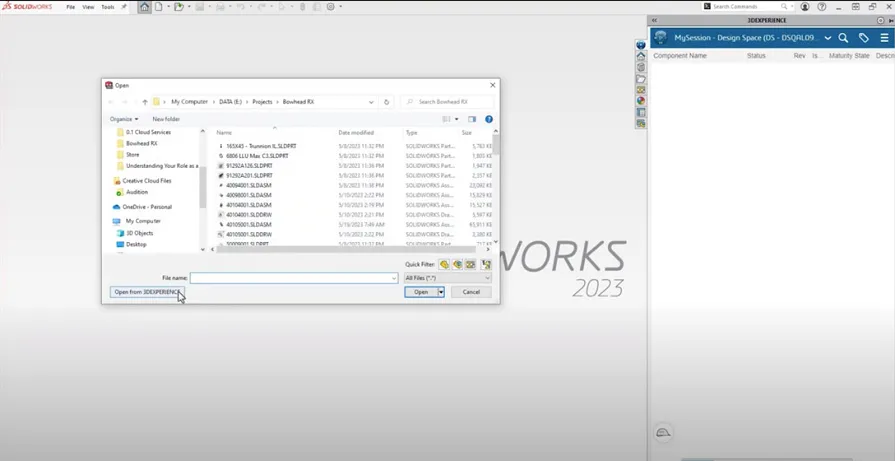This screenshot has height=461, width=895.
Task: Select the Custom Properties tab in task pane
Action: coord(641,112)
